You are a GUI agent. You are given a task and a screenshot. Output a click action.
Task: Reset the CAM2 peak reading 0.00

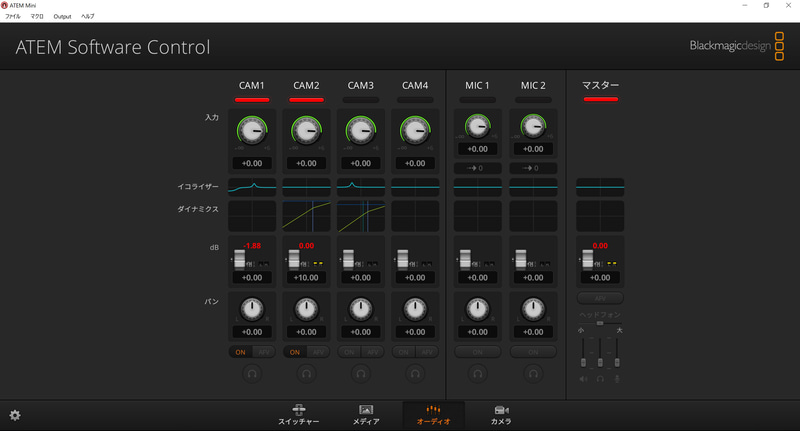[x=306, y=246]
